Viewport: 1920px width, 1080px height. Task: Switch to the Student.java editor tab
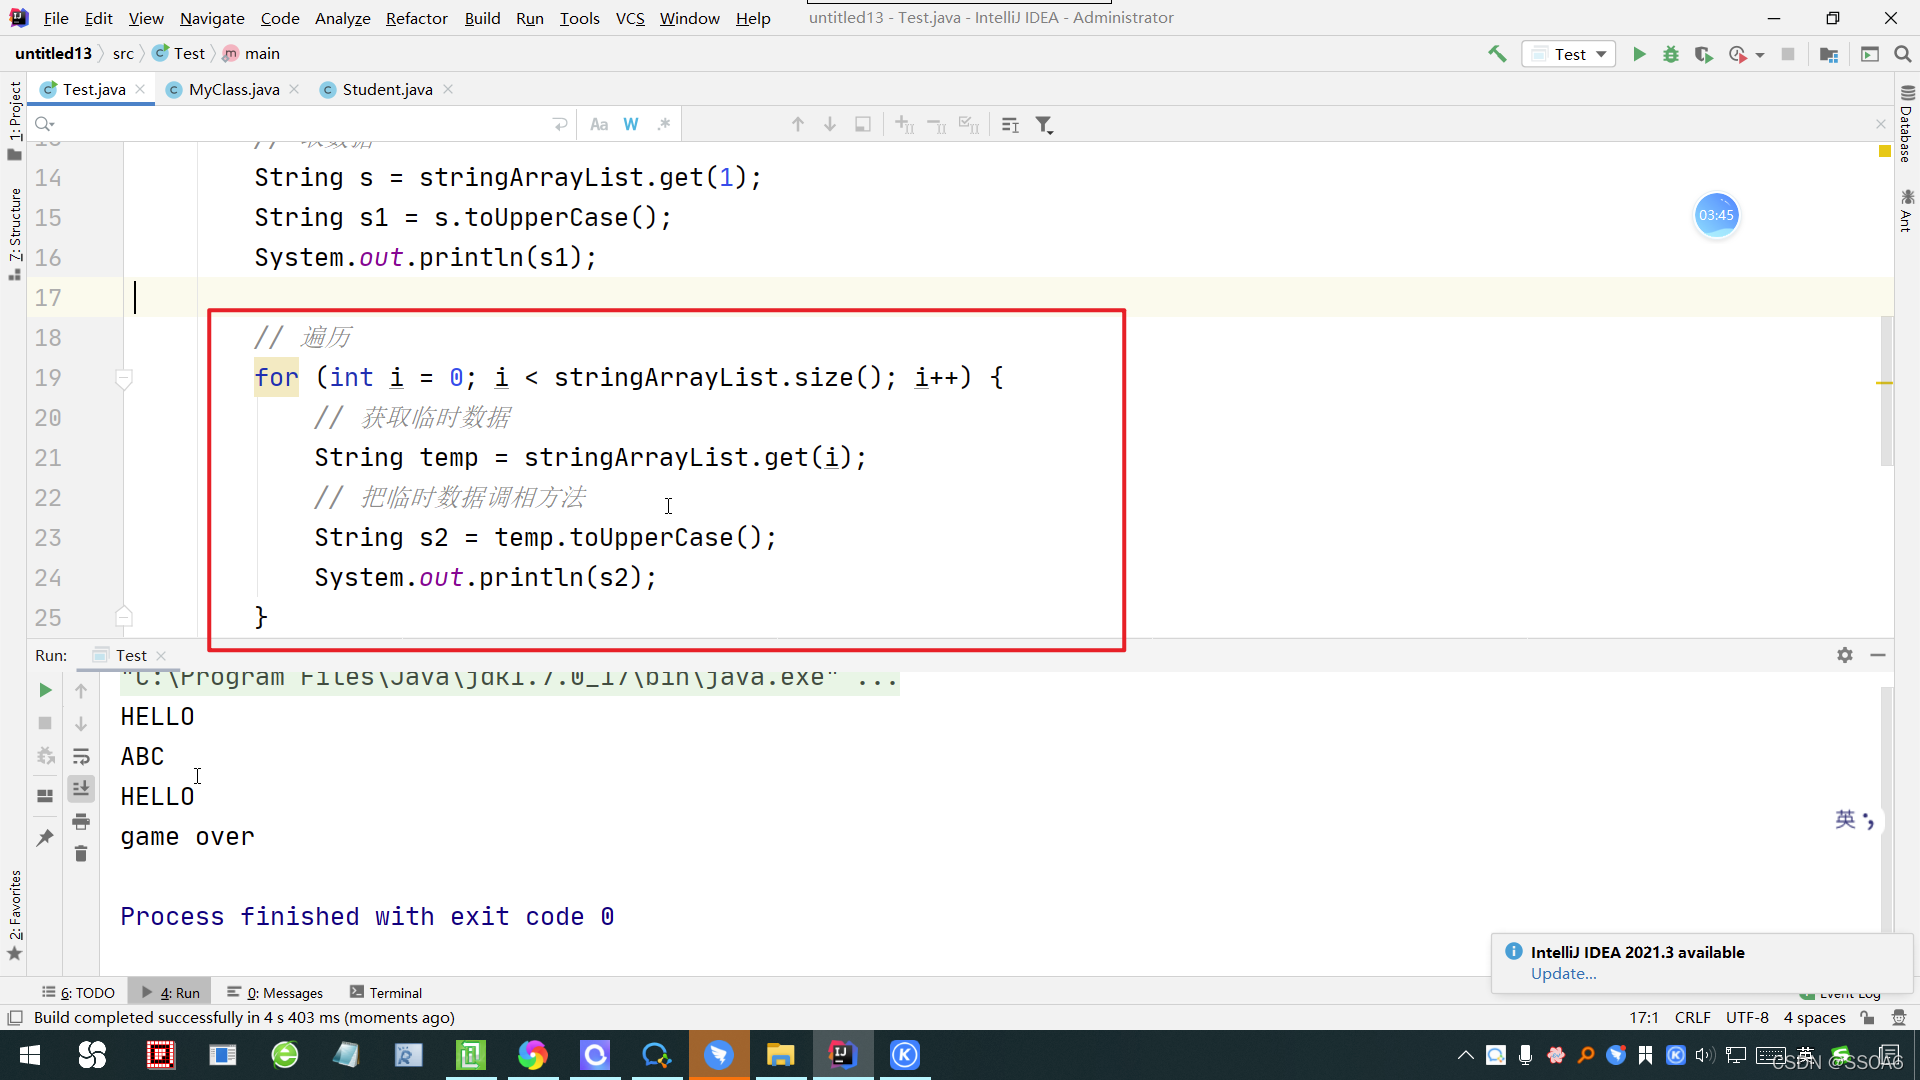click(x=387, y=90)
